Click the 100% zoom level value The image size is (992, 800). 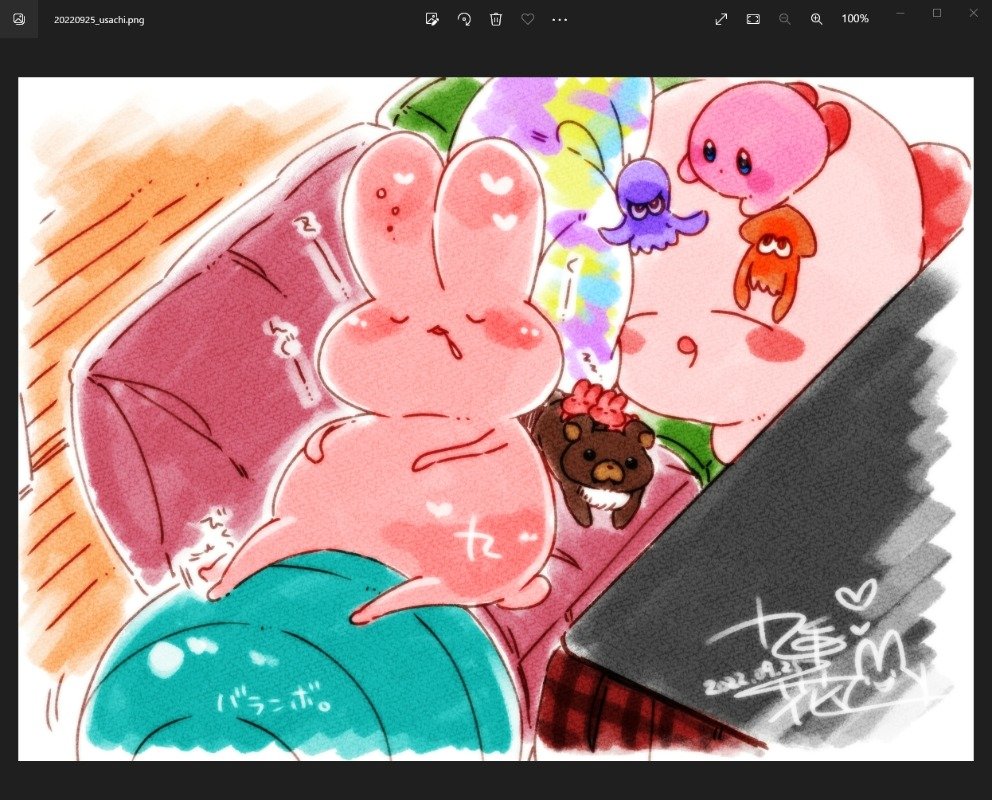click(x=855, y=19)
